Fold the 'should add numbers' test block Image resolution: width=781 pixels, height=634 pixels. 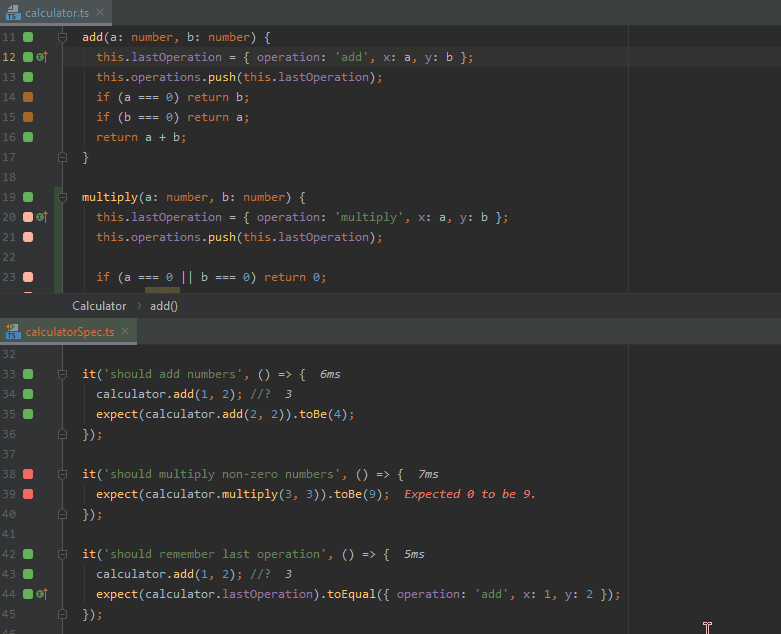(x=62, y=374)
